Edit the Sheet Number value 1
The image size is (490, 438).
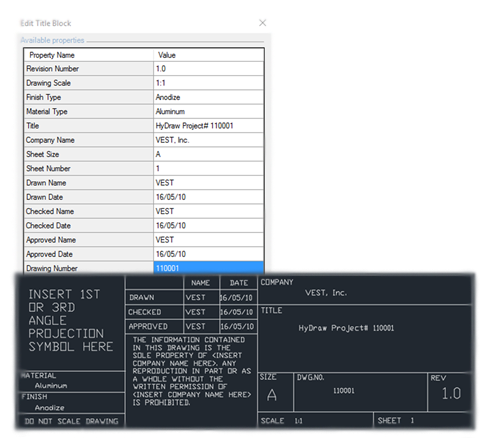[209, 169]
